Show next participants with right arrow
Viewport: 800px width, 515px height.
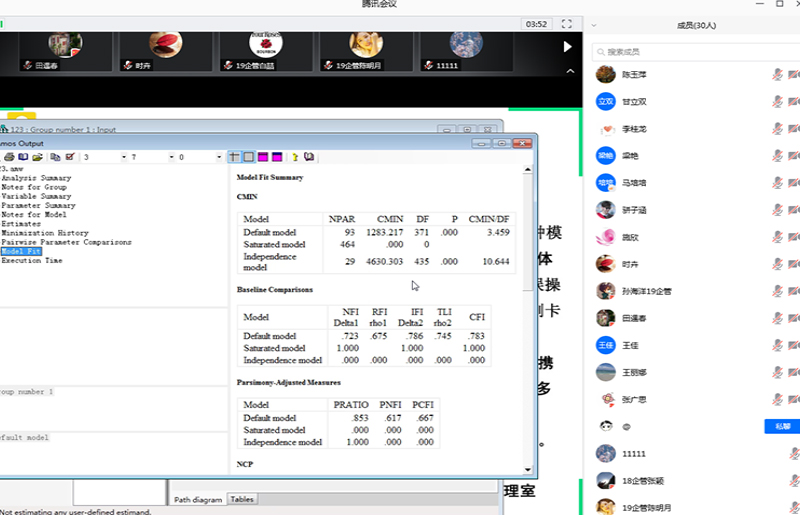point(568,46)
